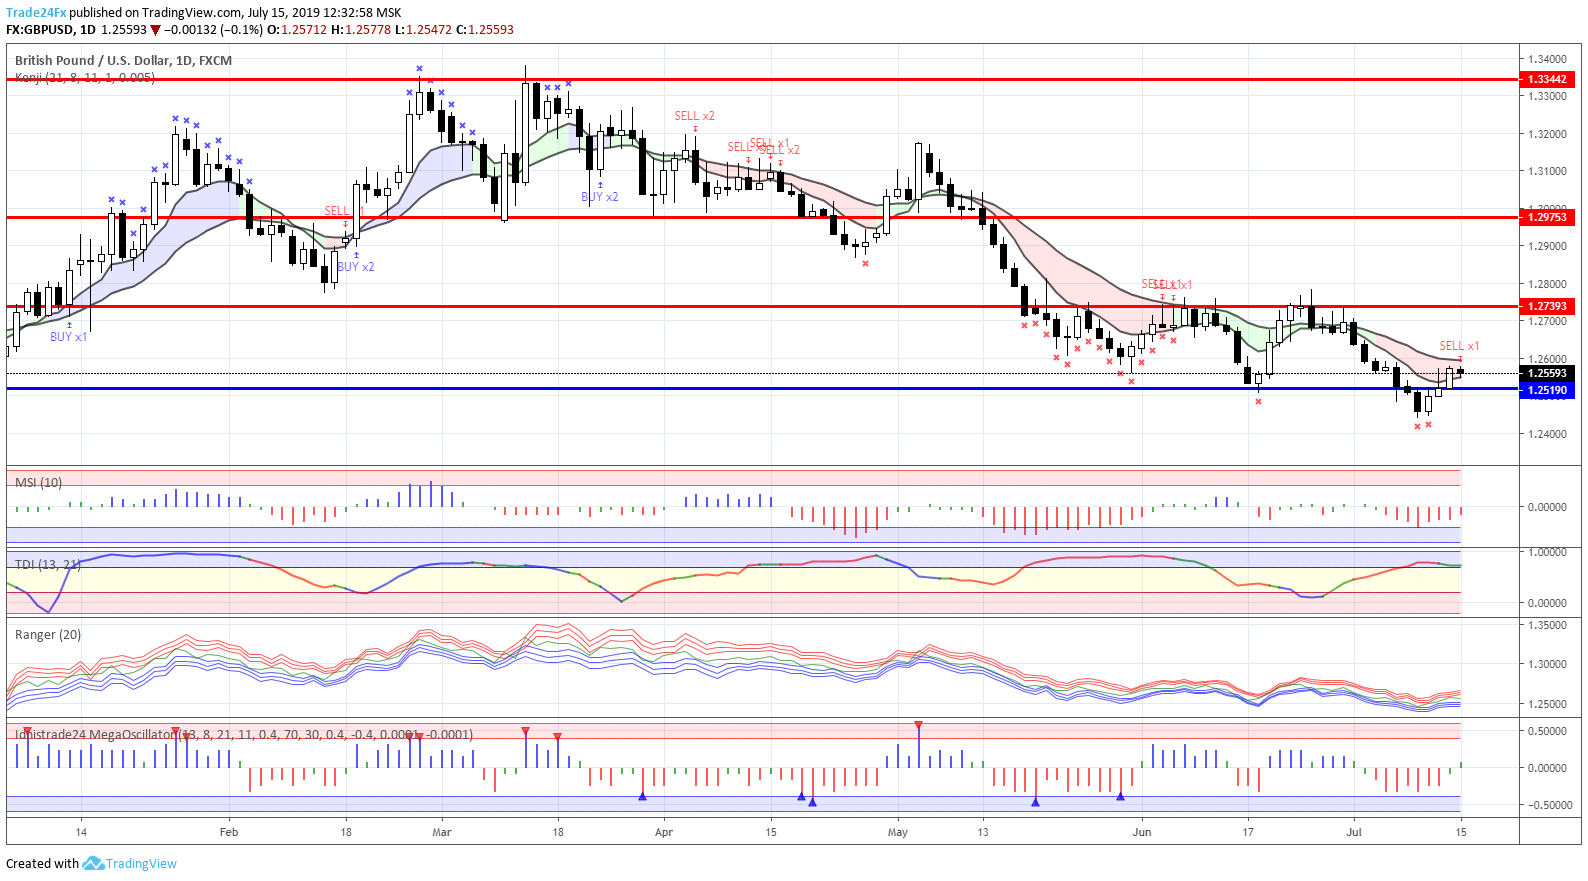This screenshot has width=1588, height=881.
Task: Click the Feb date on time axis
Action: (x=229, y=832)
